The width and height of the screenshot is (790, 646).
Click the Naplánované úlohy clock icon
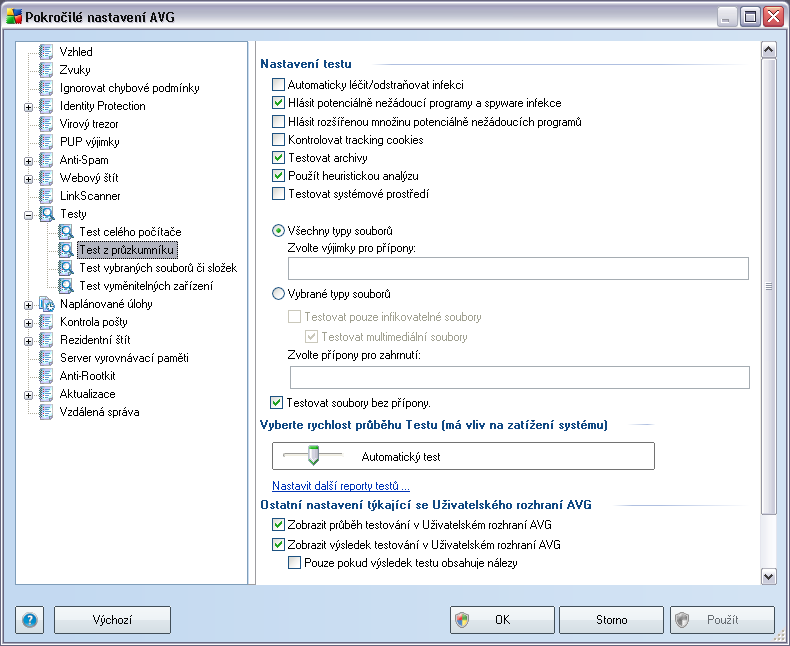point(46,304)
